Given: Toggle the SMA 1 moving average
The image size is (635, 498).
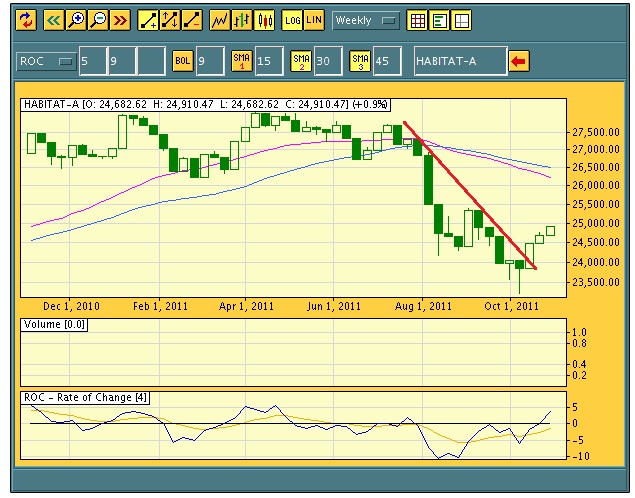Looking at the screenshot, I should (x=241, y=62).
